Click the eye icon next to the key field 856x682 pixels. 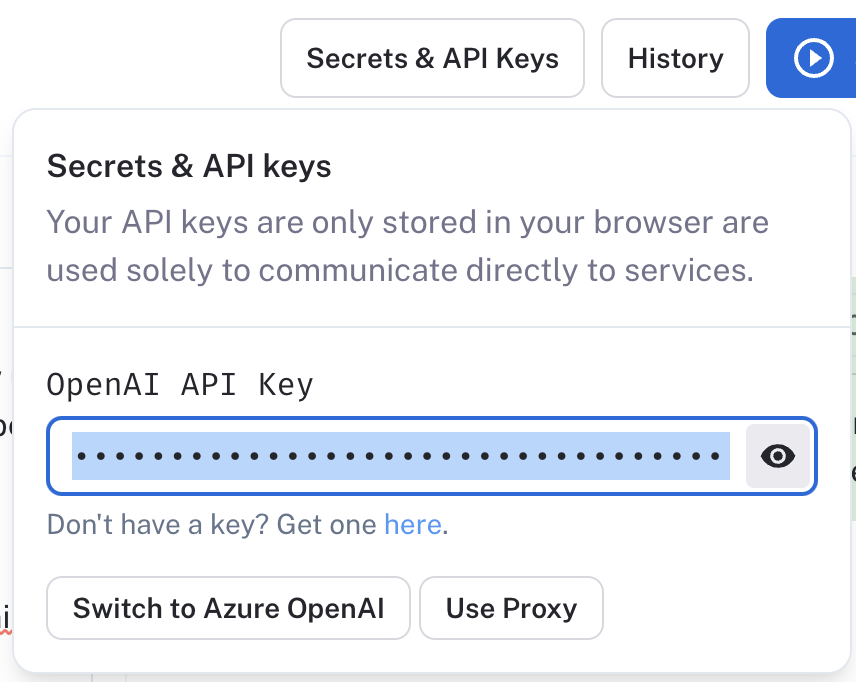click(x=777, y=456)
